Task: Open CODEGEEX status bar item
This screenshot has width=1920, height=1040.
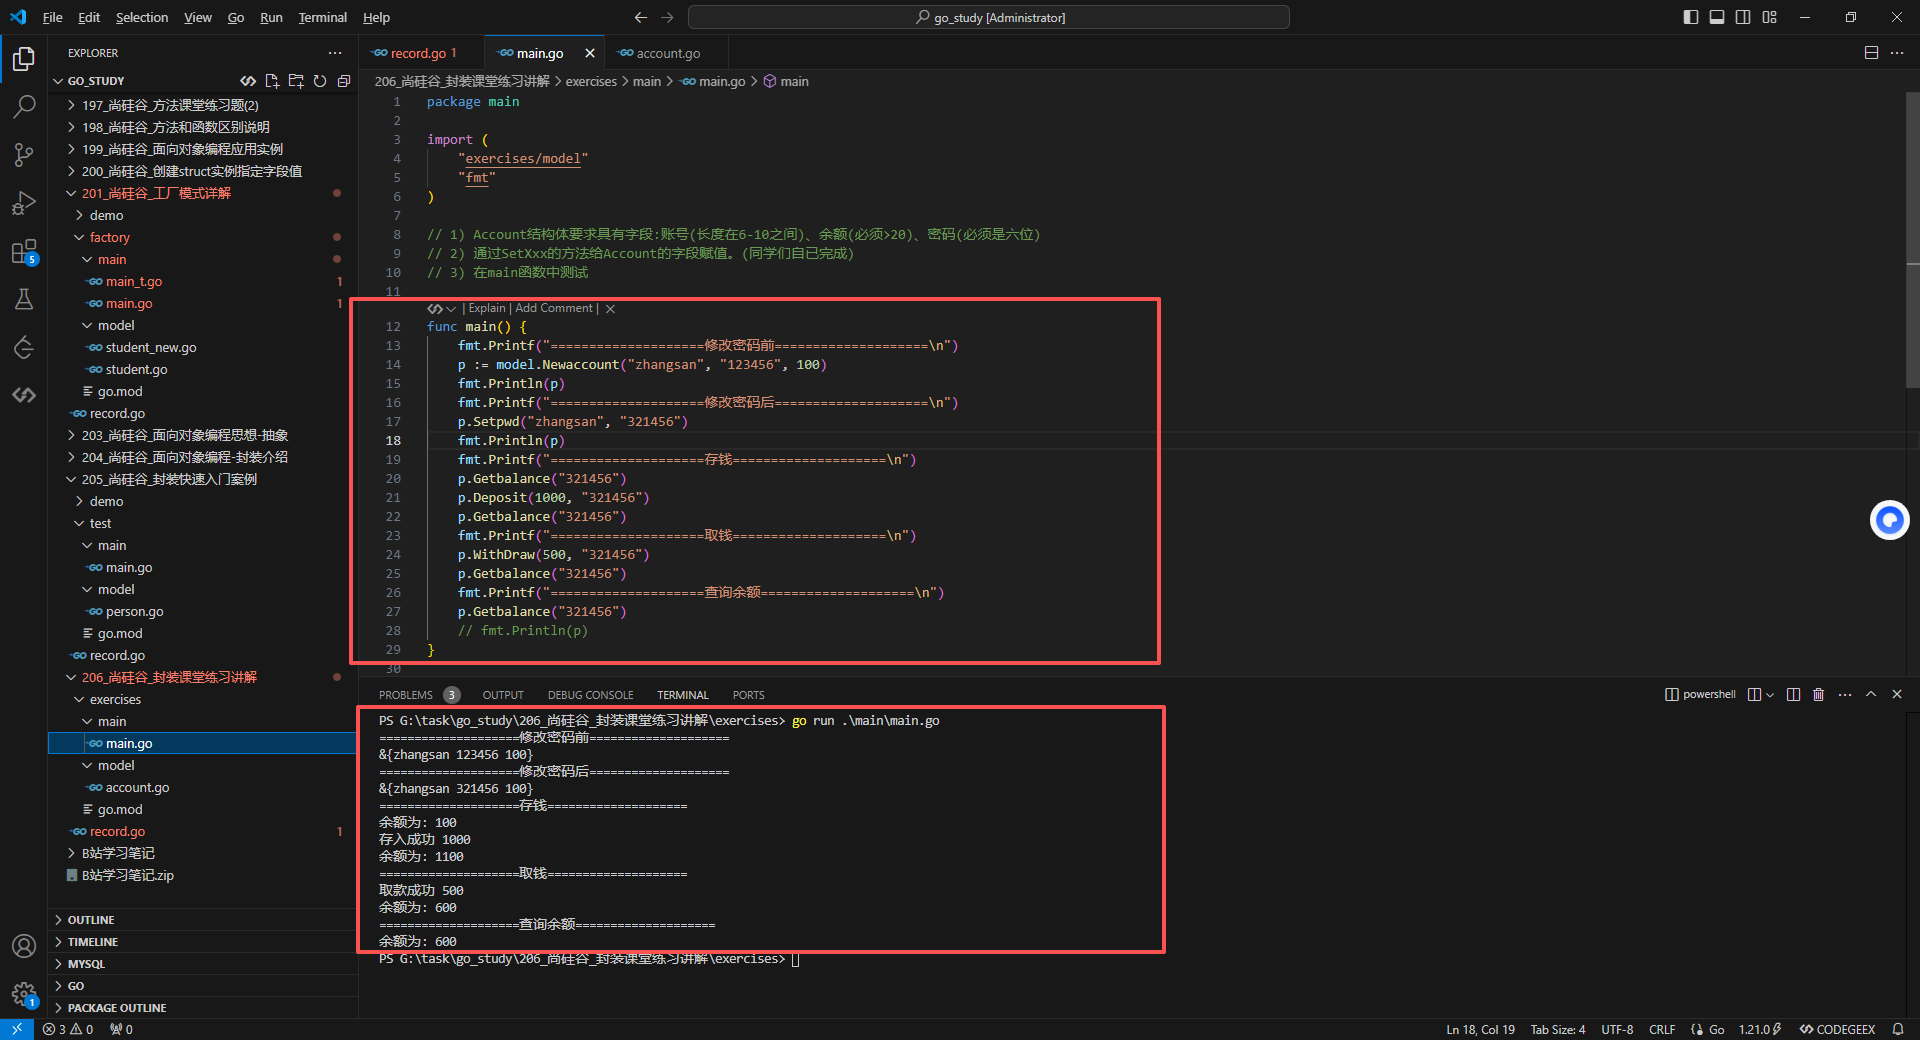Action: point(1837,1029)
